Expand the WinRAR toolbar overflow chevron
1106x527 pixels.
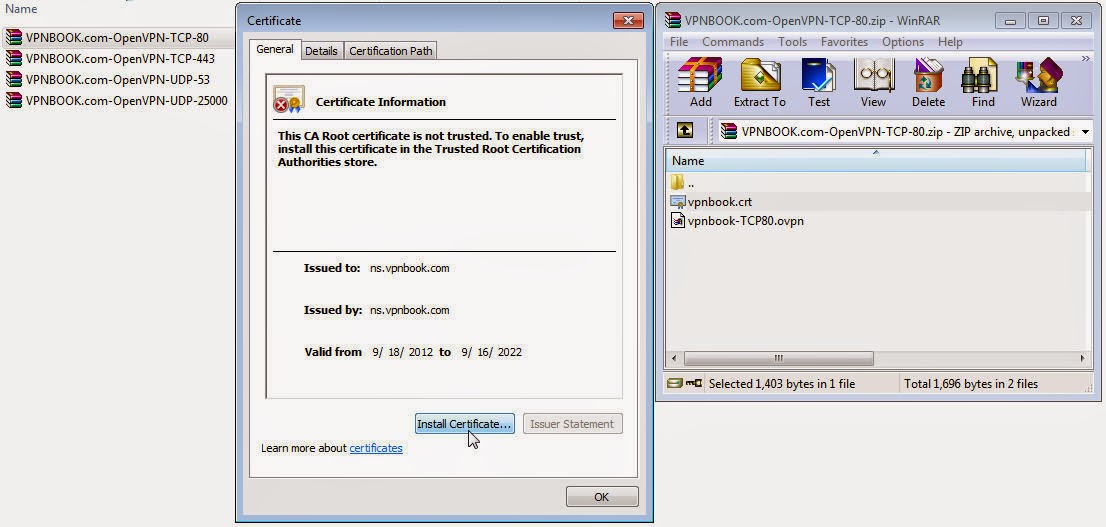coord(1086,59)
